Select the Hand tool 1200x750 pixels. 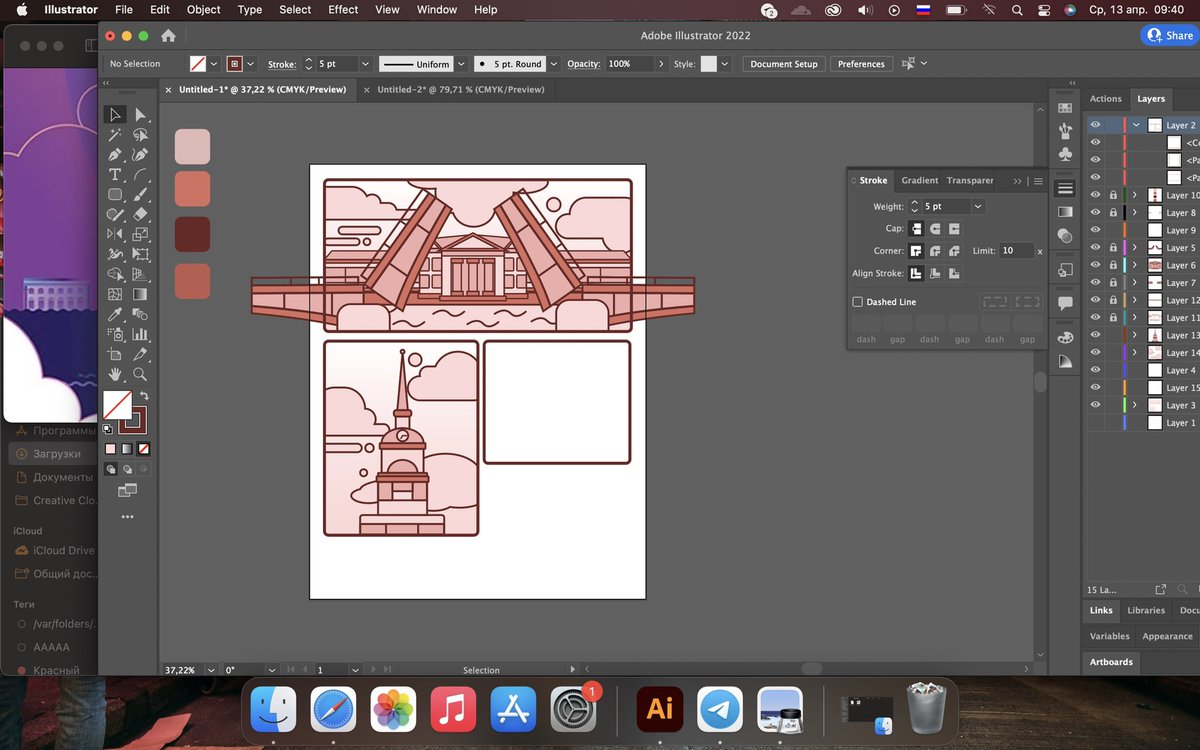click(x=115, y=374)
